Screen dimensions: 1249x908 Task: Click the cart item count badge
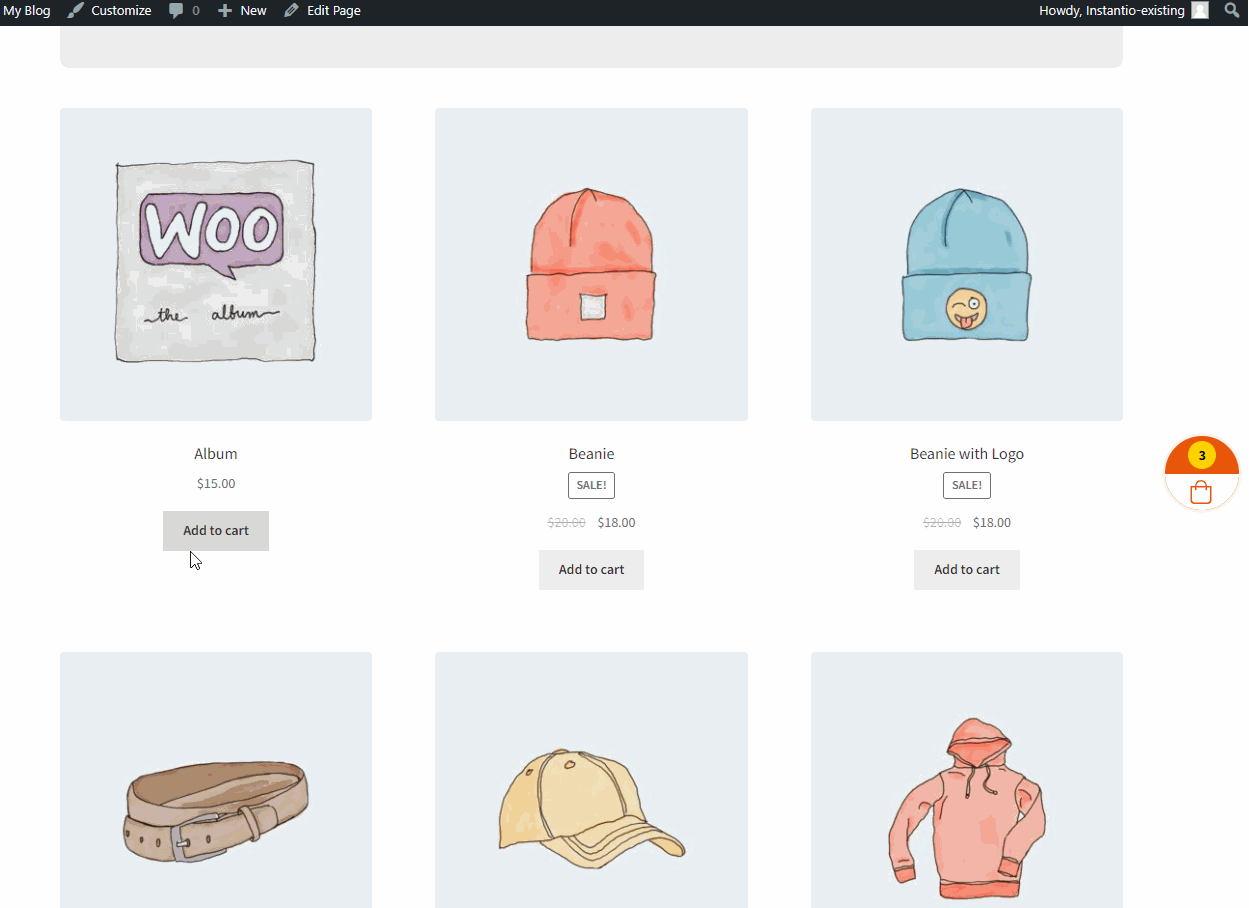[x=1202, y=455]
